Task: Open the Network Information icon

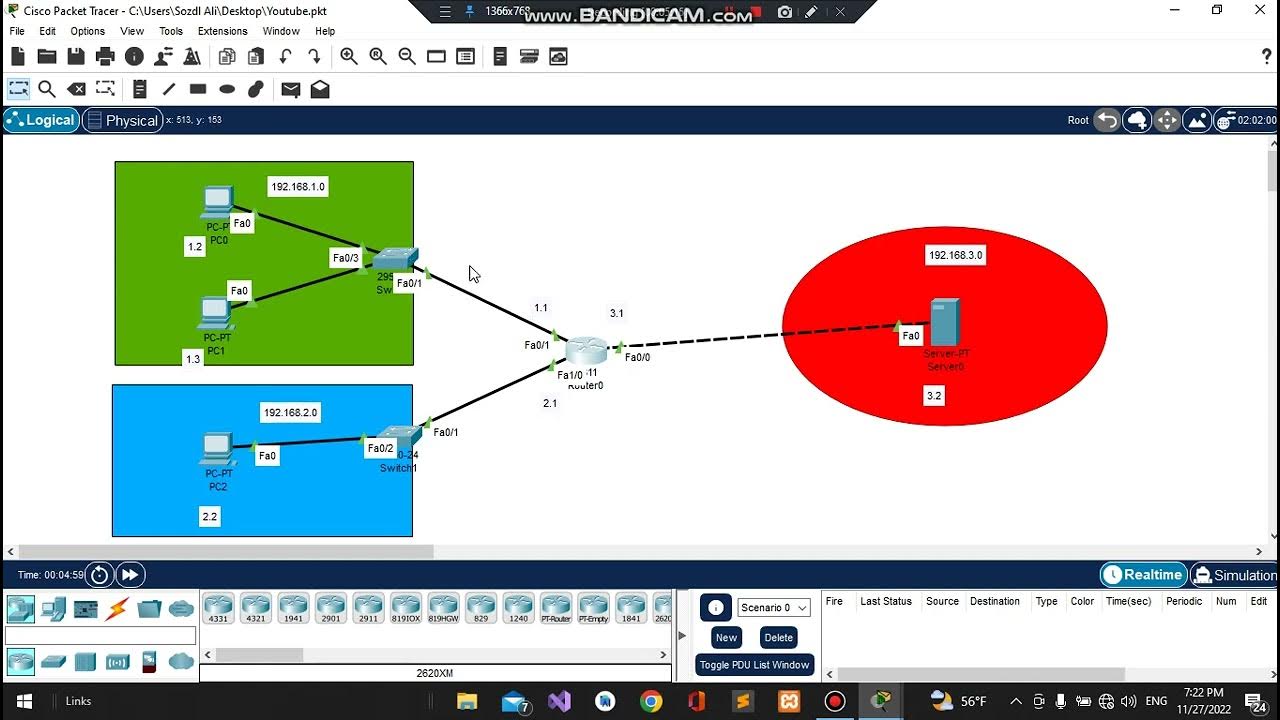Action: pos(134,57)
